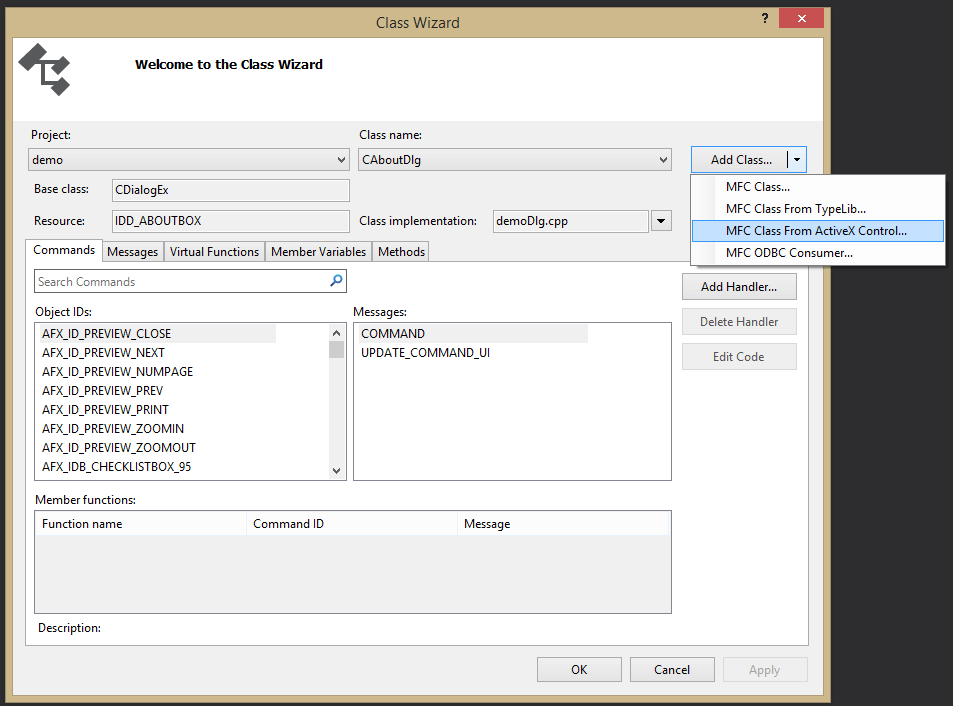Click the Add Class split-button arrow
Image resolution: width=953 pixels, height=706 pixels.
[796, 160]
